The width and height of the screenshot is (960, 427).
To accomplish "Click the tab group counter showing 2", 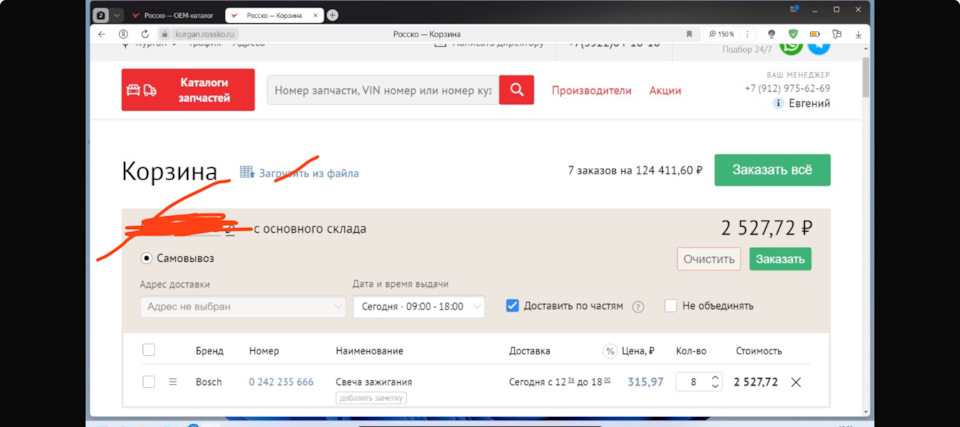I will 102,15.
